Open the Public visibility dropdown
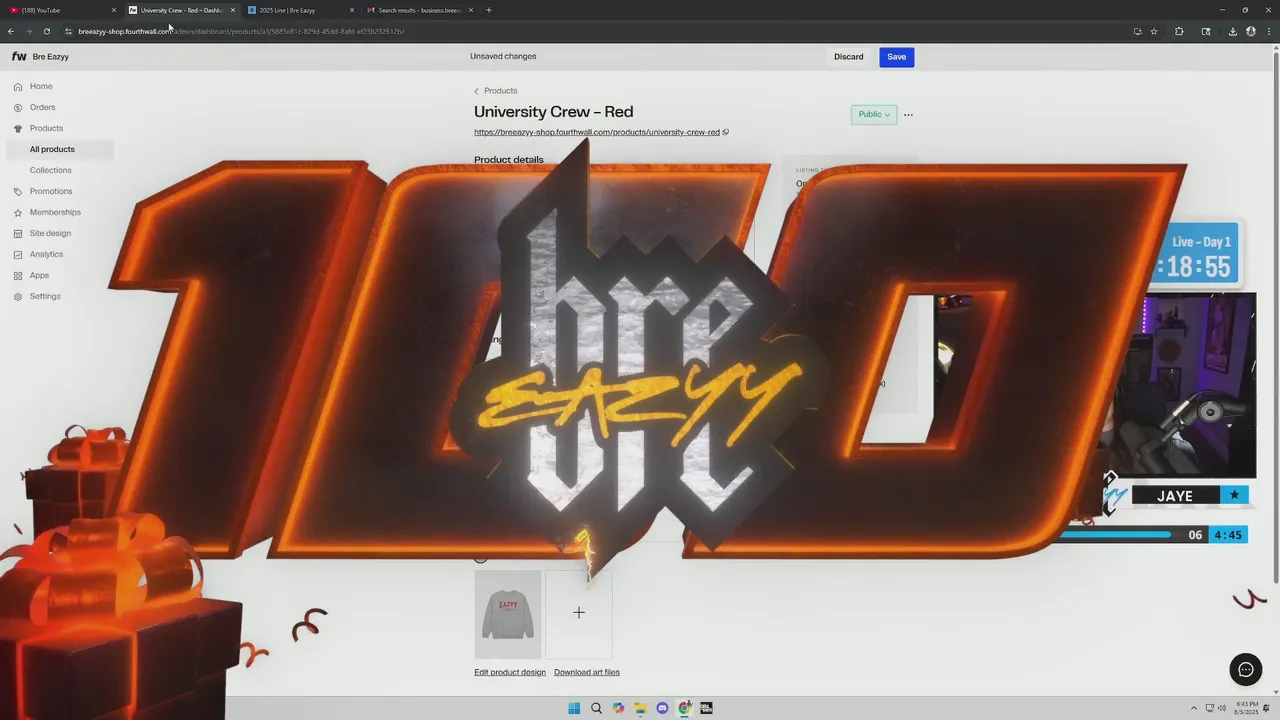This screenshot has height=720, width=1280. click(874, 115)
